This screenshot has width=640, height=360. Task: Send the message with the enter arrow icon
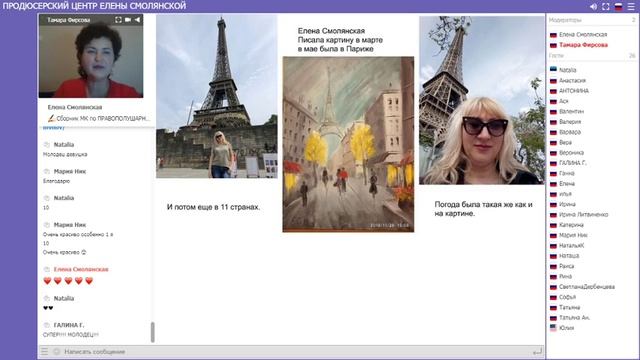click(538, 351)
